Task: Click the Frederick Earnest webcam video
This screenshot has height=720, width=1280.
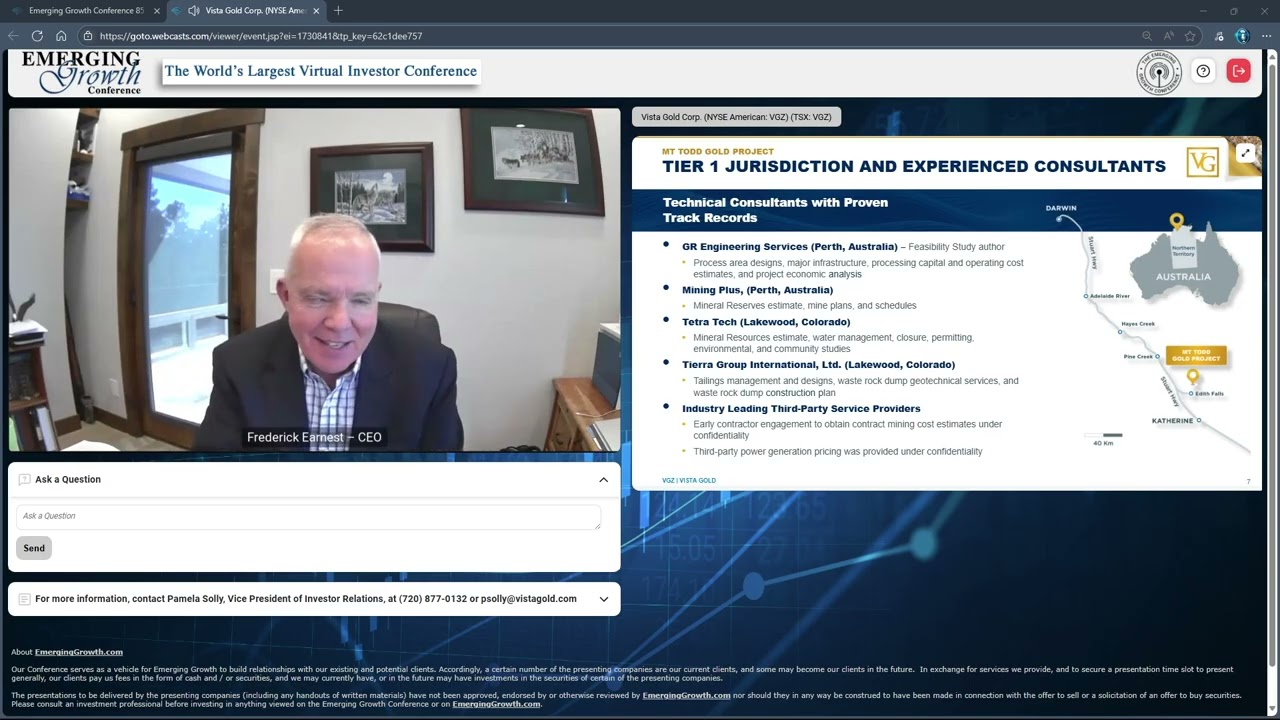Action: pyautogui.click(x=314, y=280)
